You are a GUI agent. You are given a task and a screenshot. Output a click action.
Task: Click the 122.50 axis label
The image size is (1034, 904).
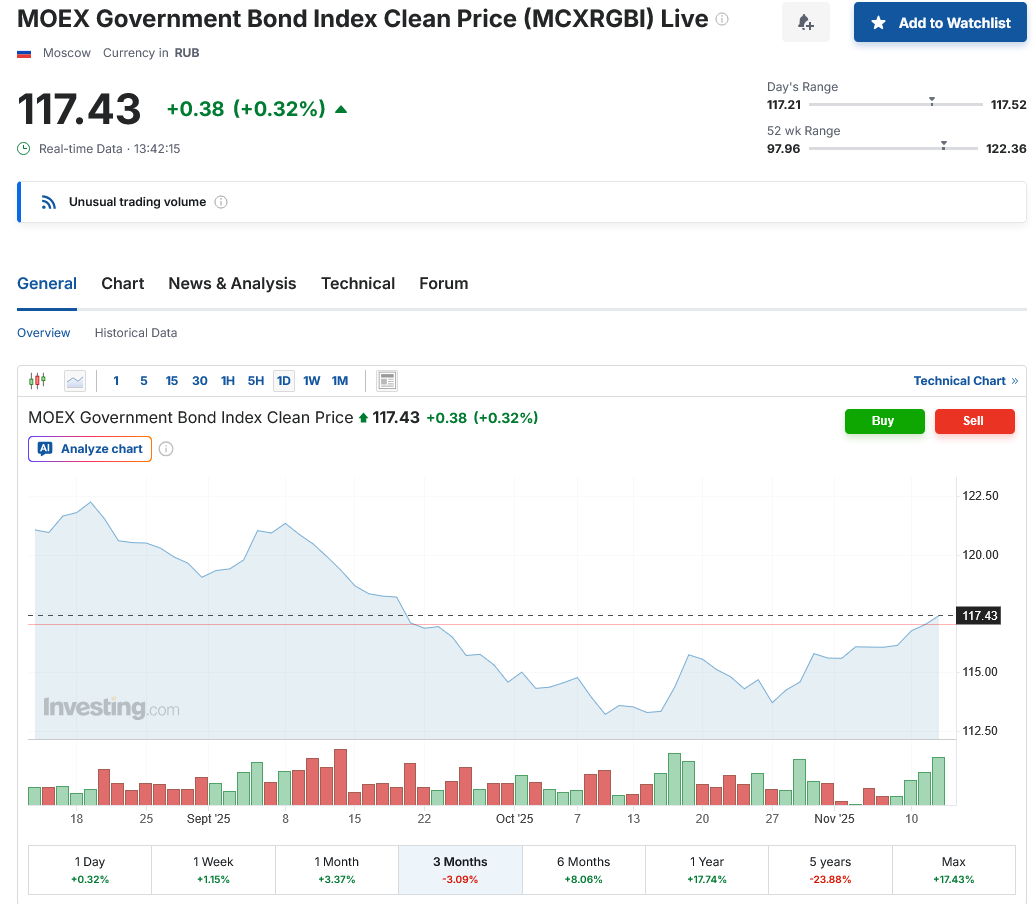[x=981, y=496]
